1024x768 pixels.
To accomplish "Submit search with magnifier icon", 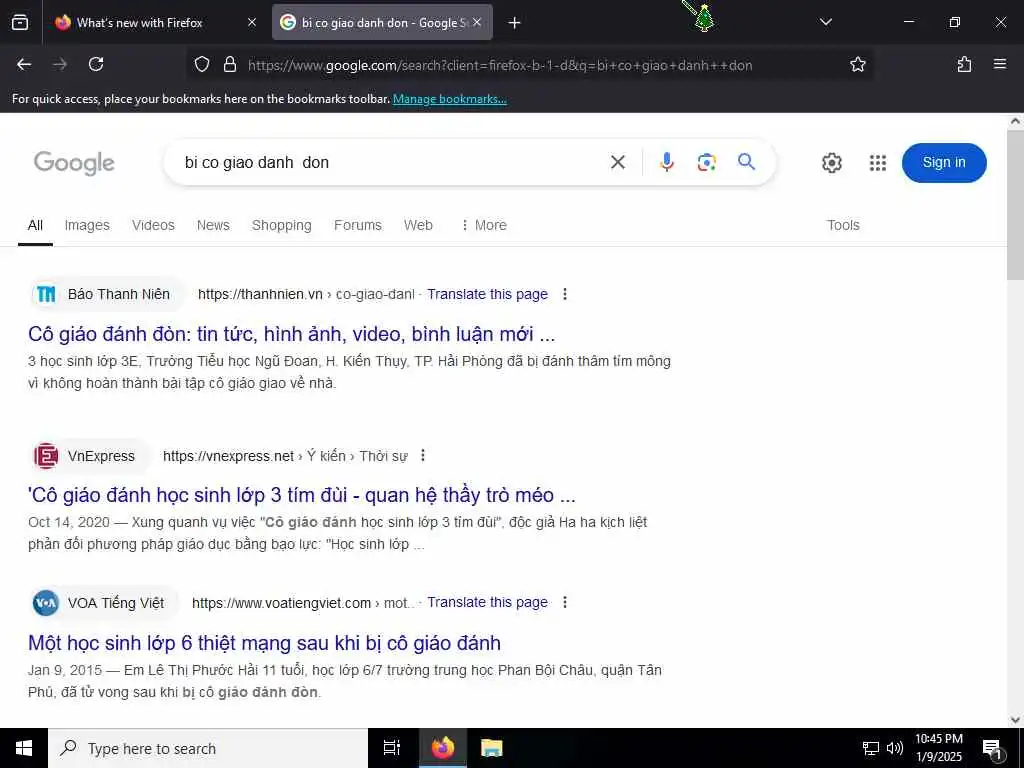I will tap(746, 161).
